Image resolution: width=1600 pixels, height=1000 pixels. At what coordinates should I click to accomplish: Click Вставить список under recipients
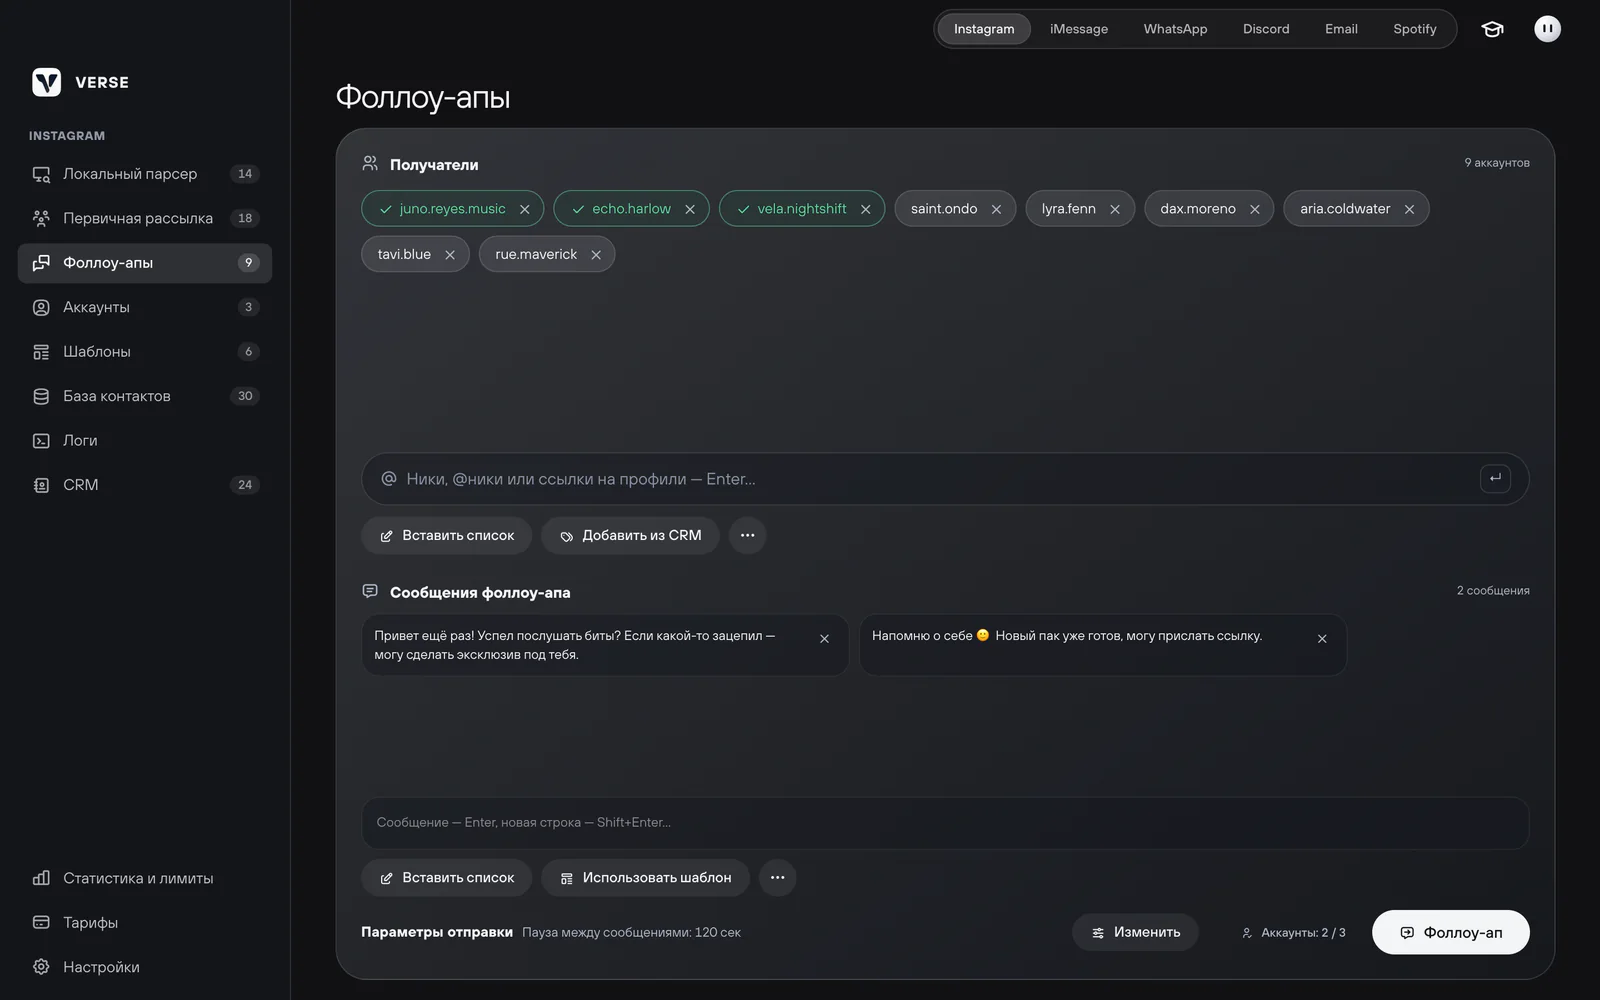coord(446,535)
